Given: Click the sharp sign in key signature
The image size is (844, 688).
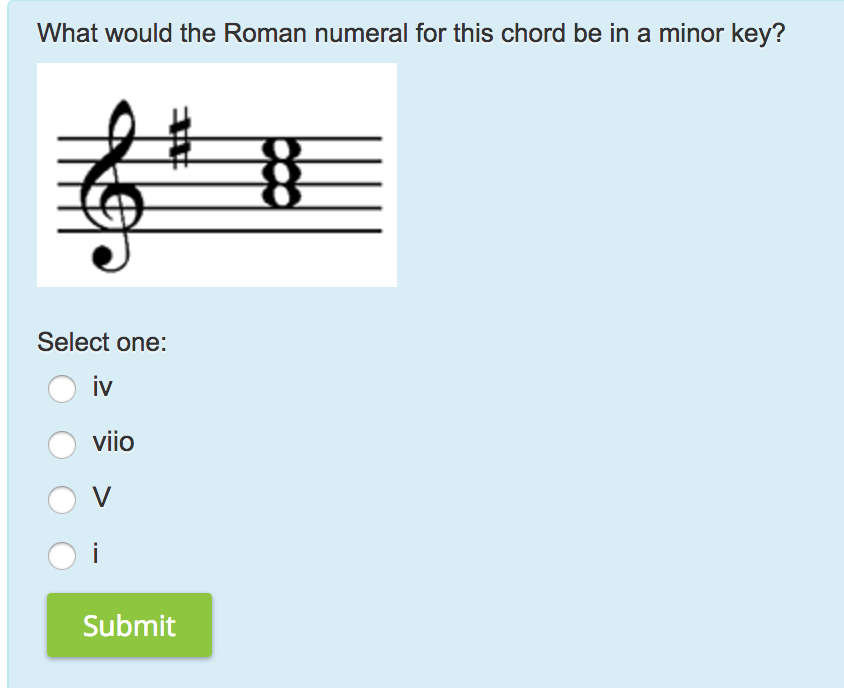Looking at the screenshot, I should pos(180,138).
